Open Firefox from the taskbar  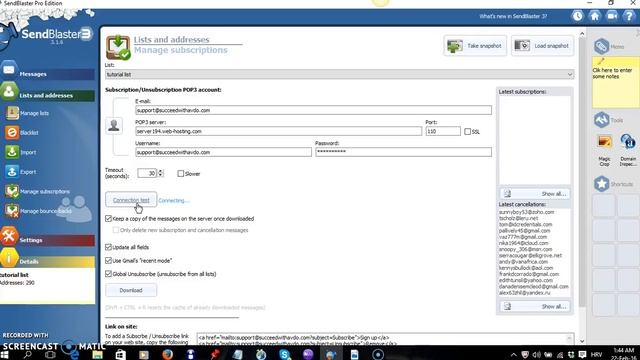167,354
